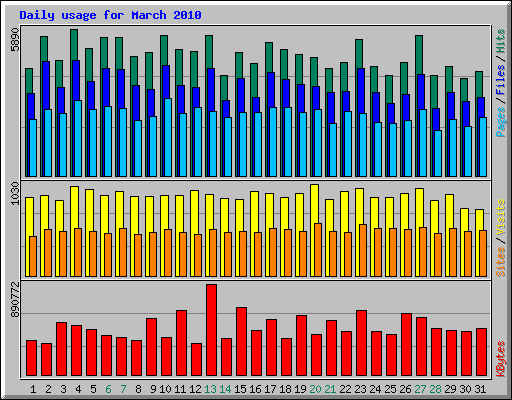Click the cyan pages bar for day 10
The height and width of the screenshot is (400, 512).
[168, 137]
